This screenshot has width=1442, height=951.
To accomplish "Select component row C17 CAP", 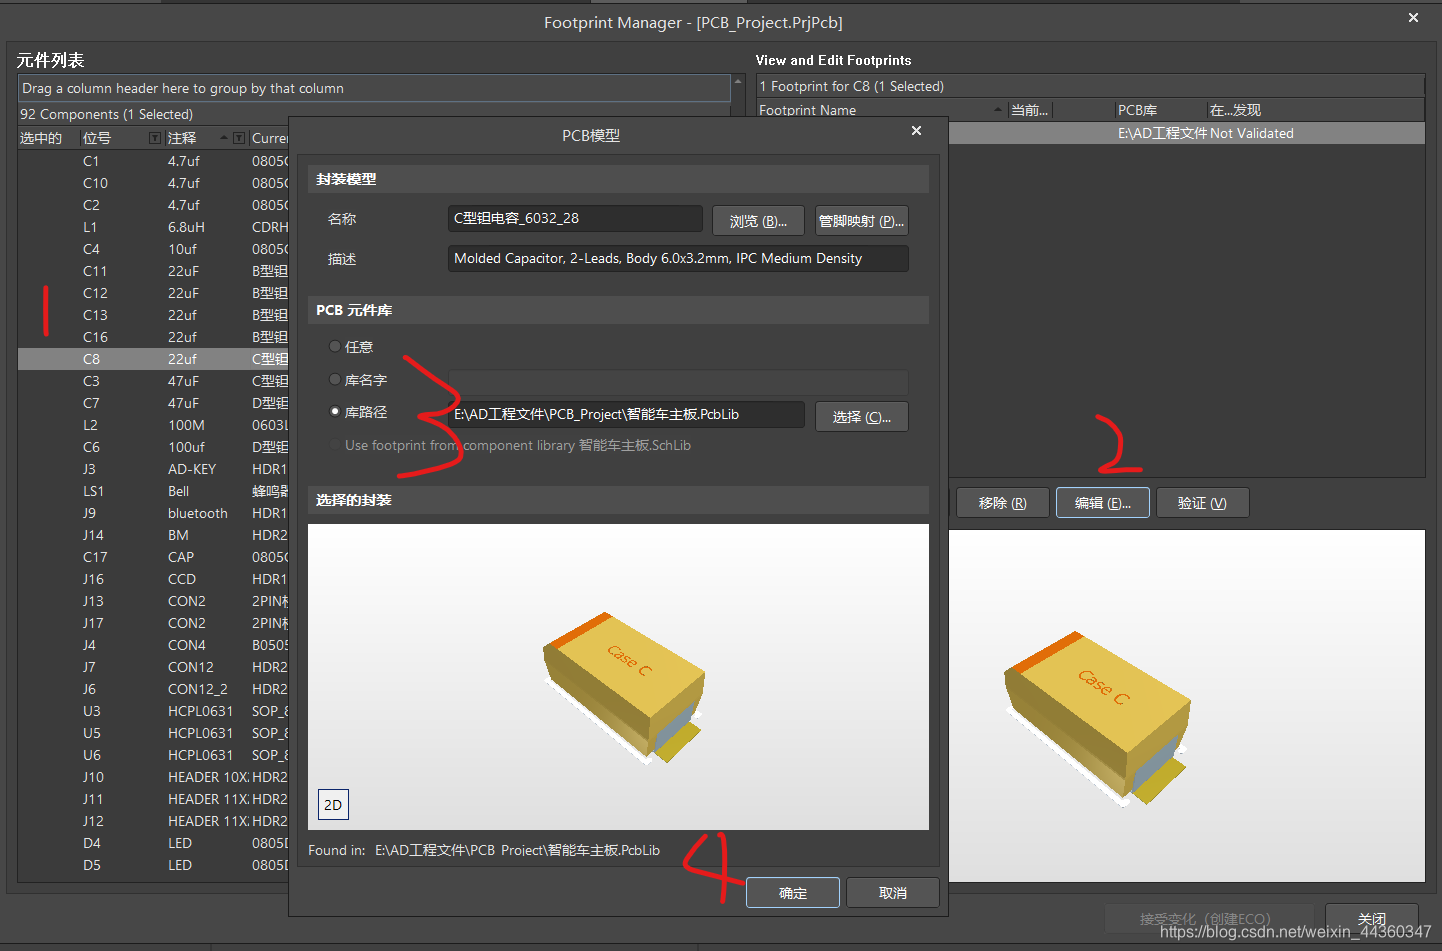I will 153,557.
